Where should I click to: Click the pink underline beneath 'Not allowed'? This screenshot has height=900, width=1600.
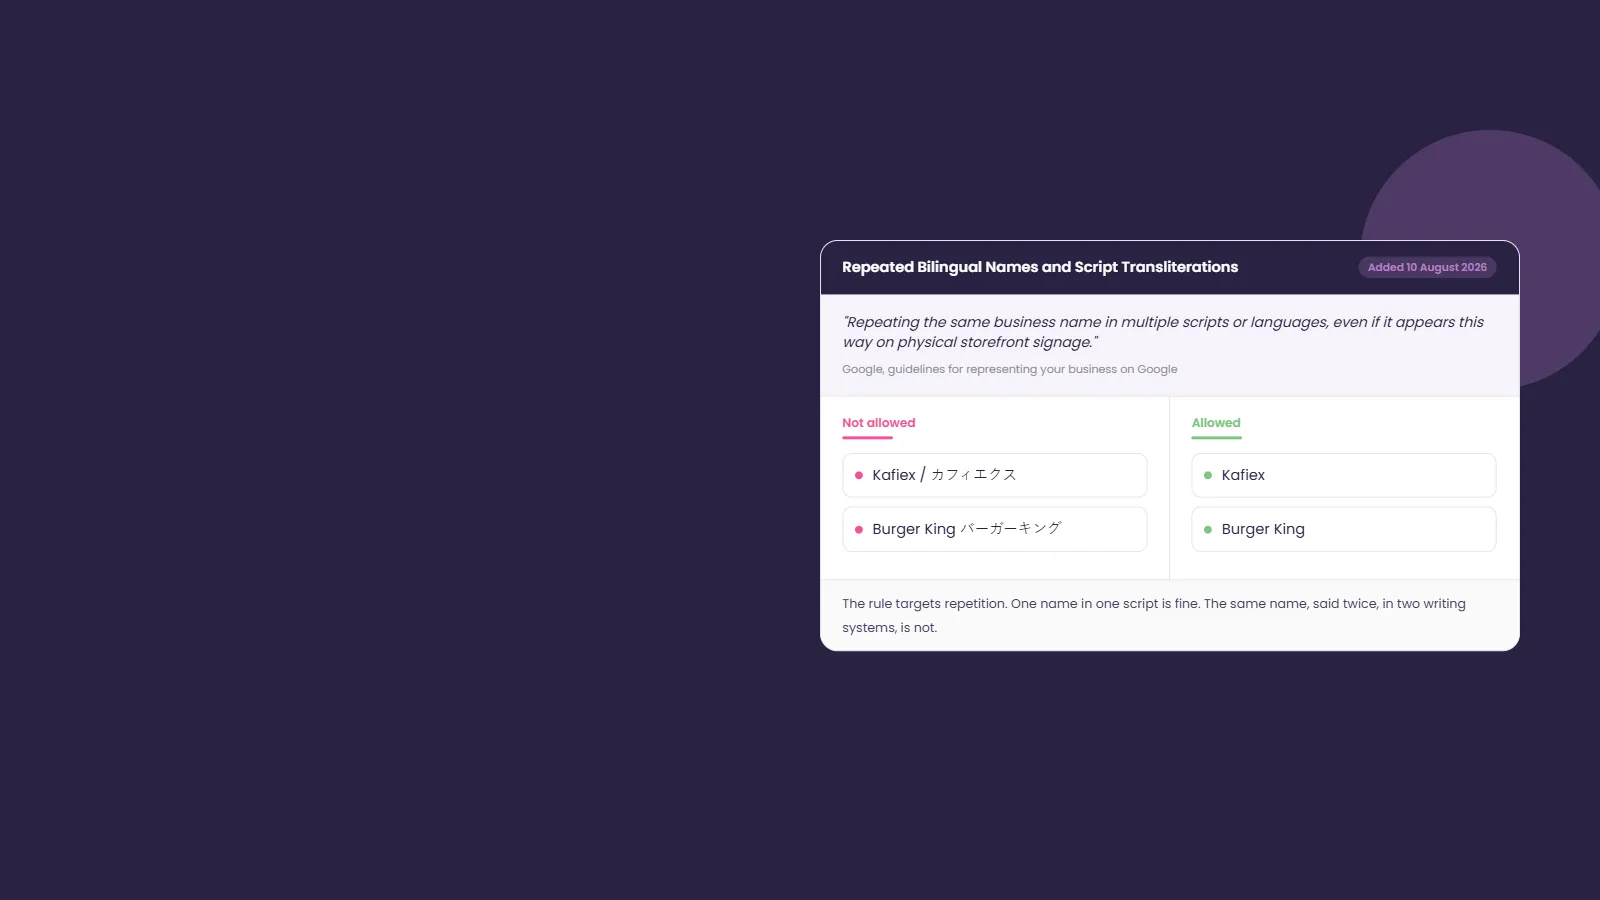click(867, 437)
